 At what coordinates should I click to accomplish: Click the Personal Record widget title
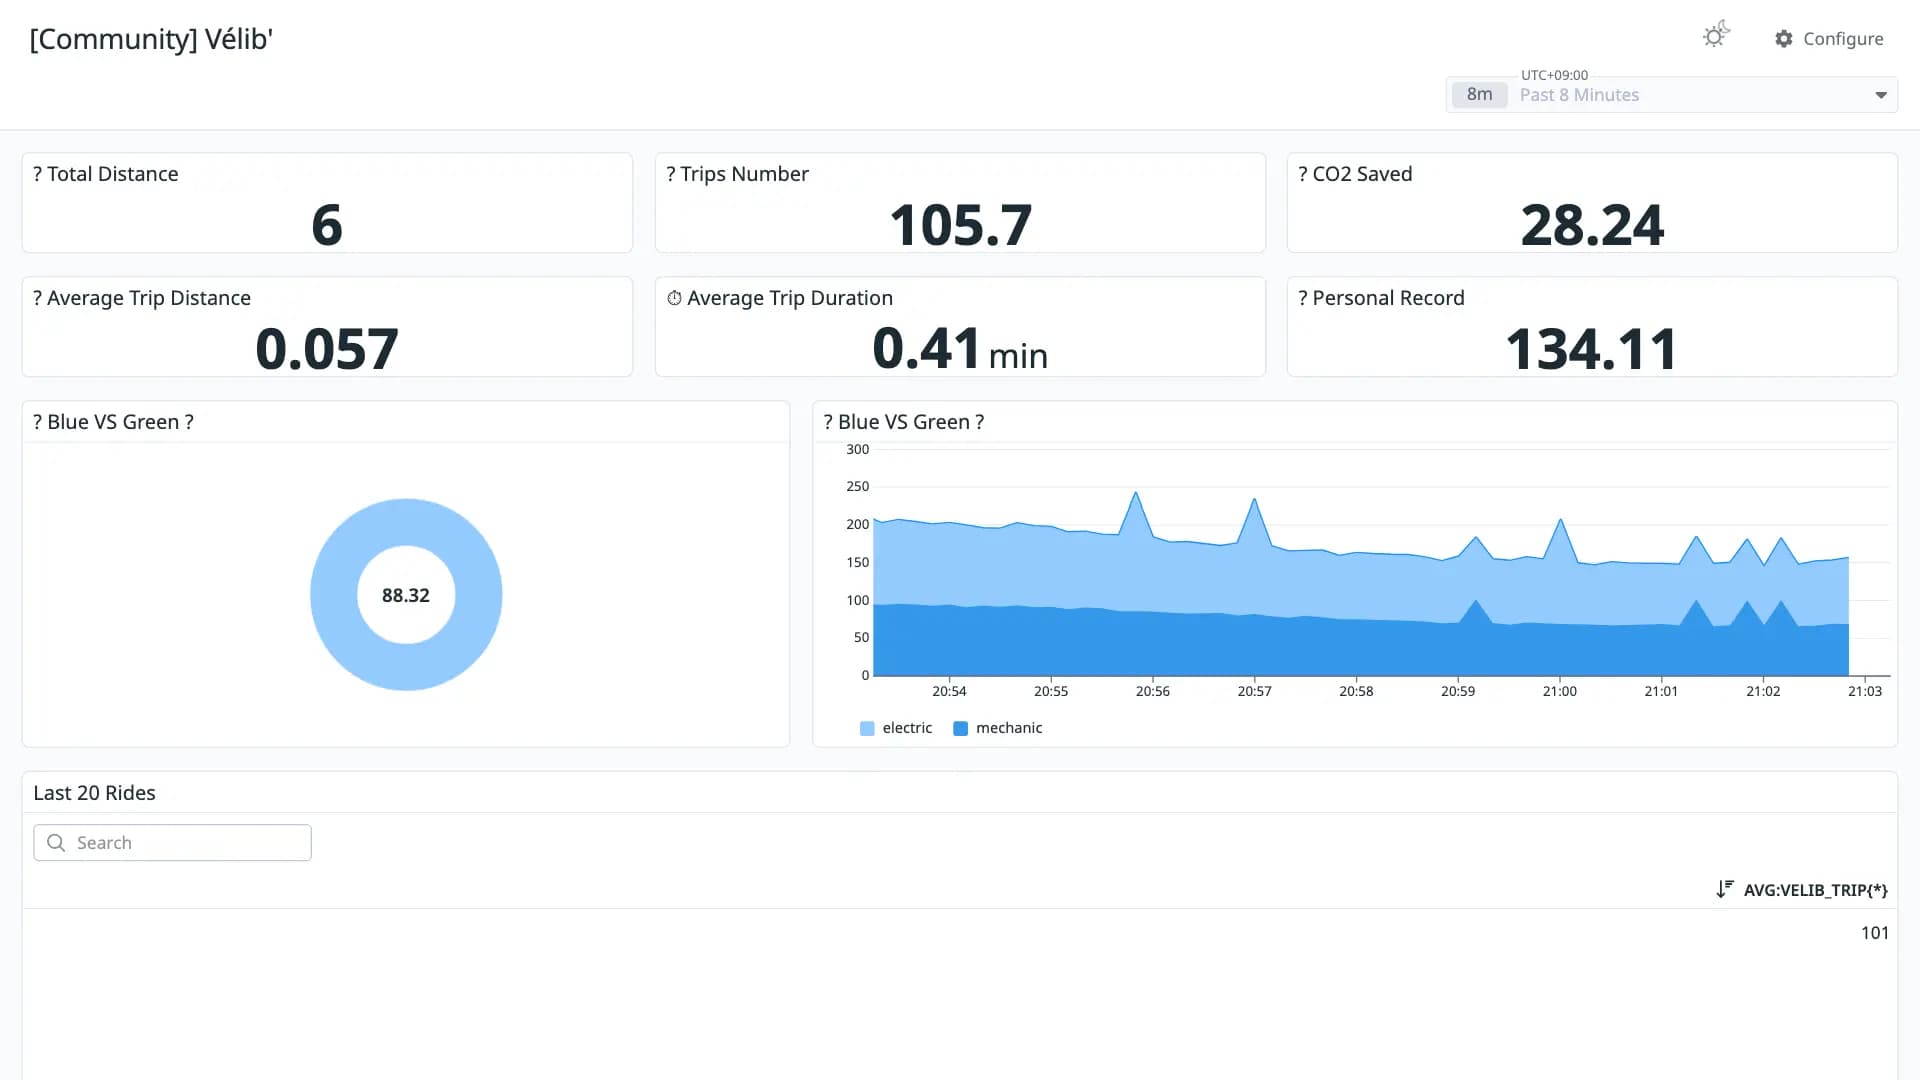coord(1381,298)
